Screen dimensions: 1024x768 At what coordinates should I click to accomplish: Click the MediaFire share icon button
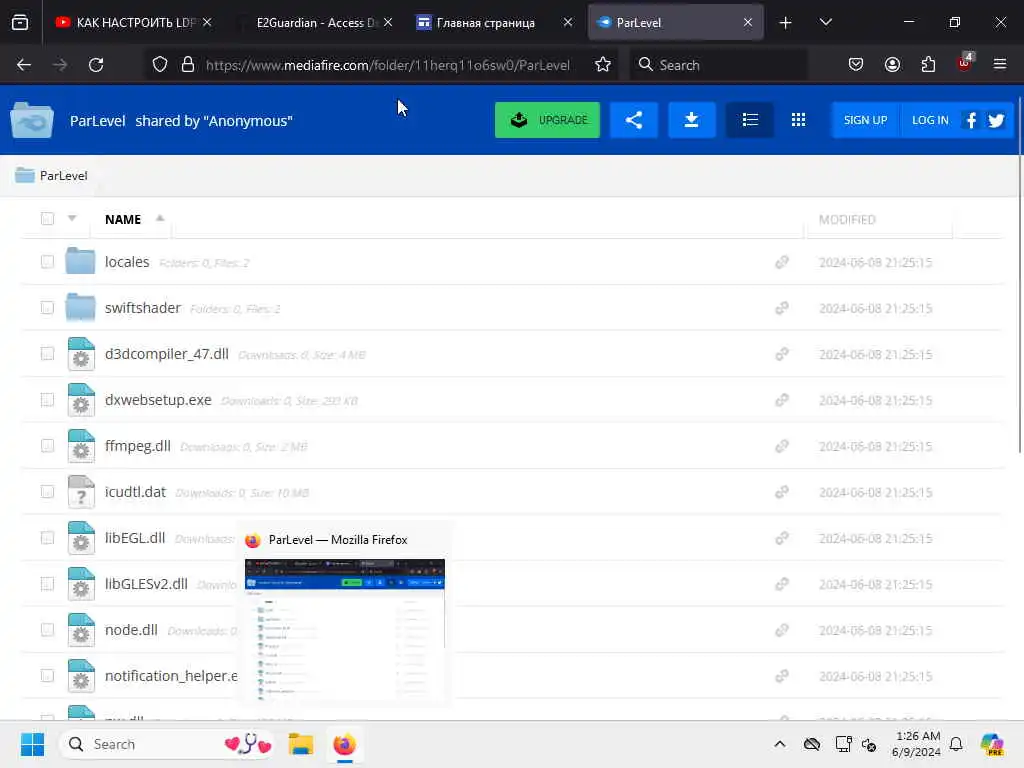click(633, 120)
